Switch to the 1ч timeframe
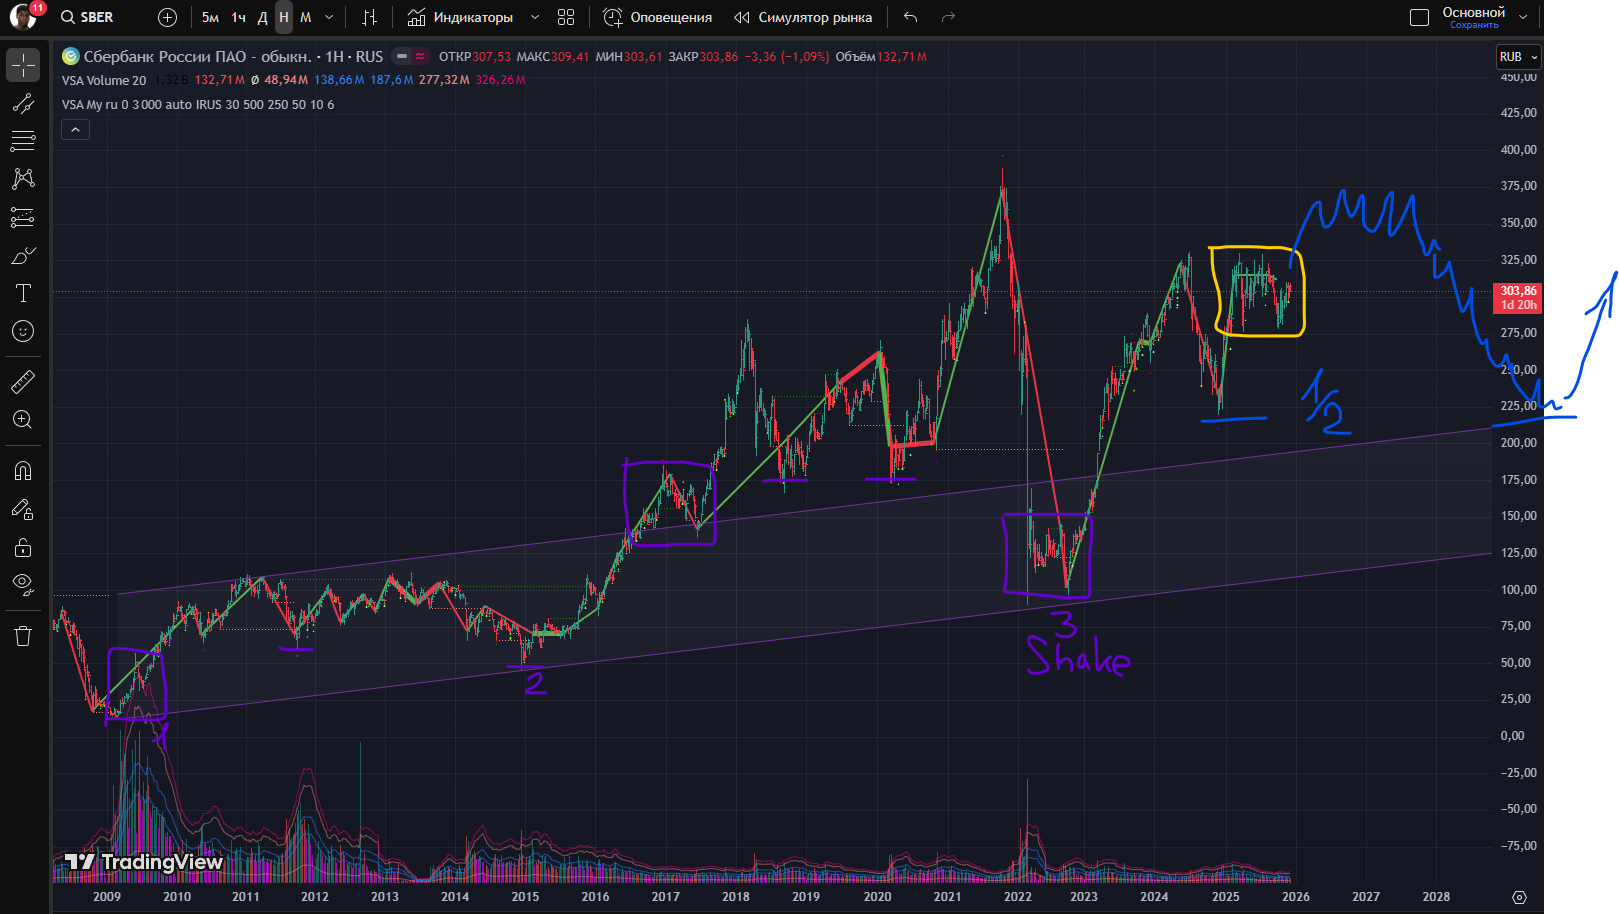This screenshot has width=1619, height=914. click(238, 17)
